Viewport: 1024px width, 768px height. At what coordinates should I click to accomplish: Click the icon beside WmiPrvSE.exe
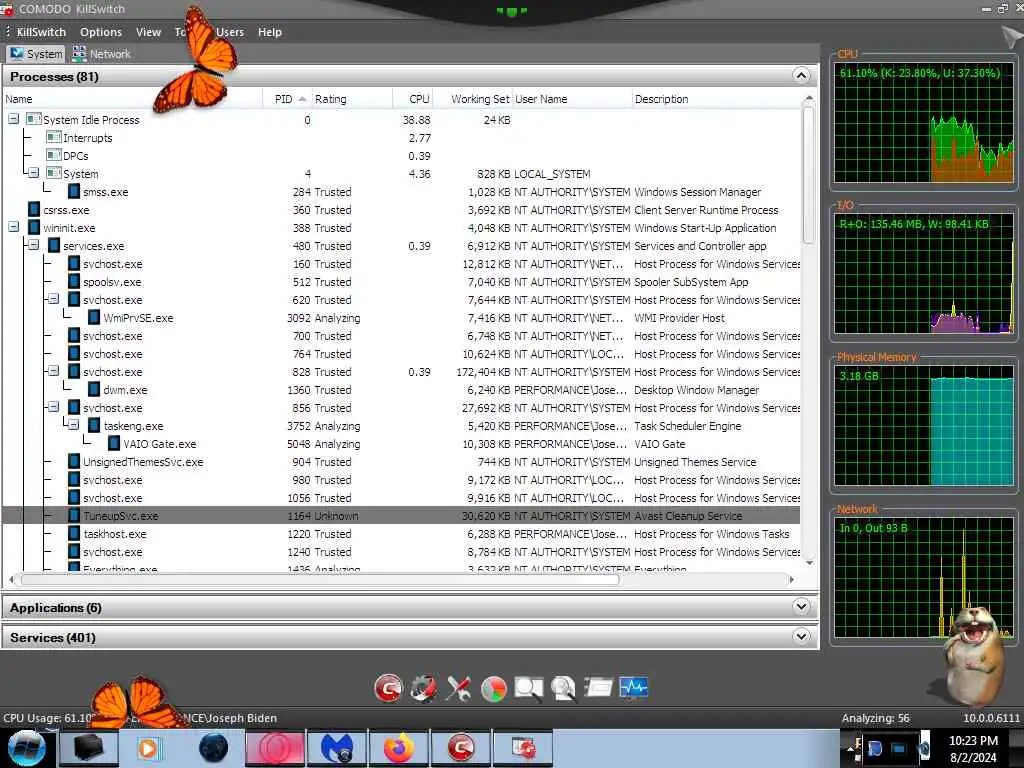[x=94, y=317]
